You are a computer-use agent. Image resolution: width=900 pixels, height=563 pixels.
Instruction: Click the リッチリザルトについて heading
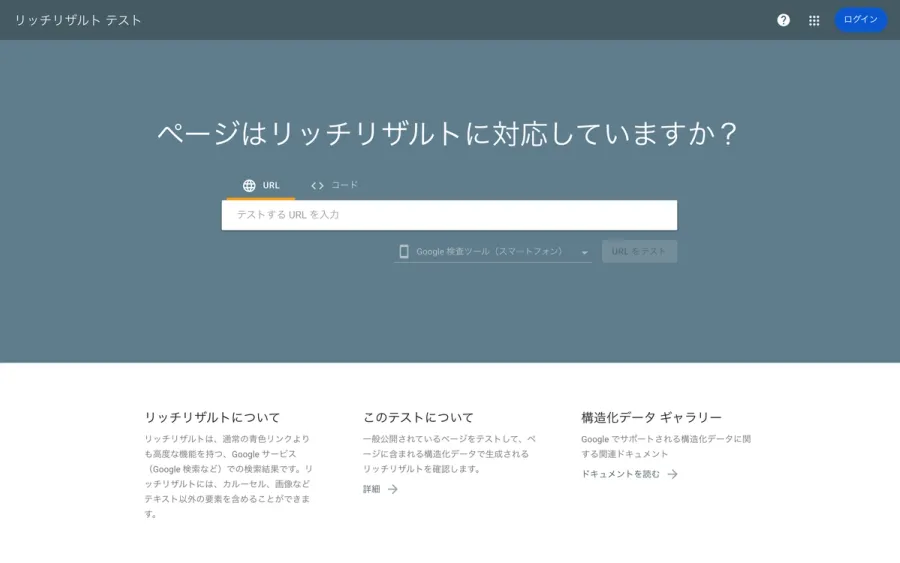point(212,417)
